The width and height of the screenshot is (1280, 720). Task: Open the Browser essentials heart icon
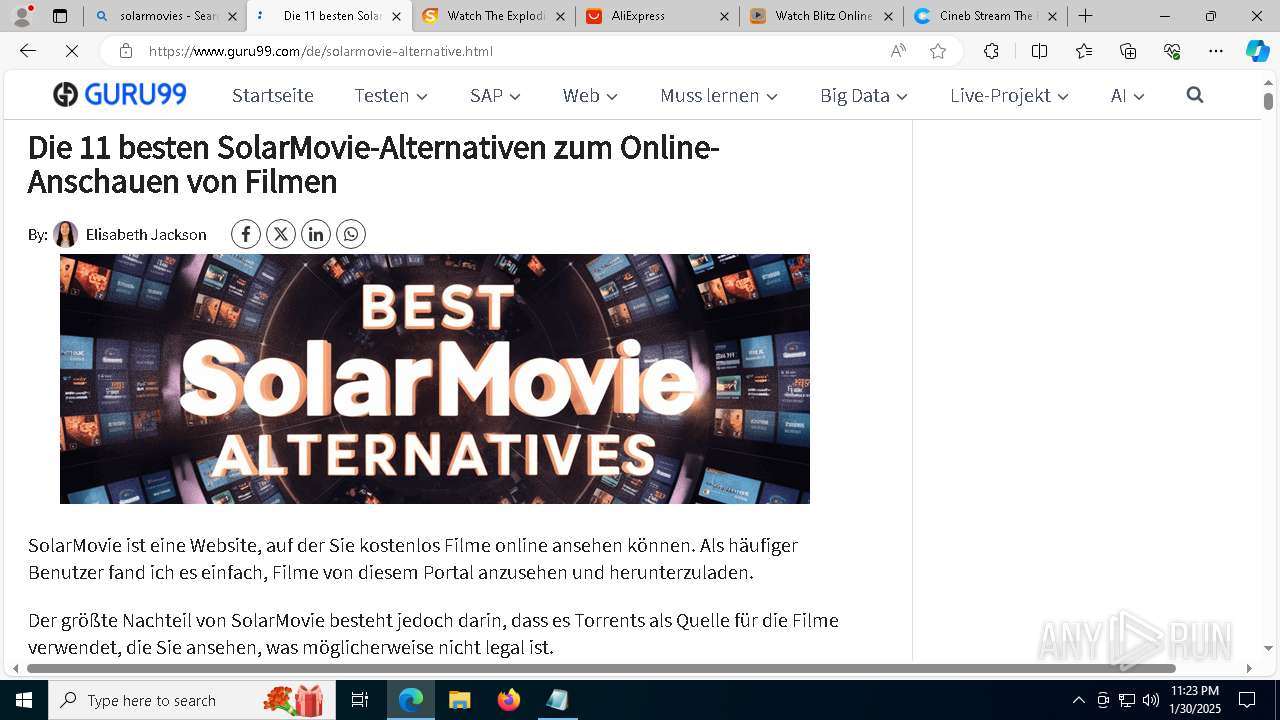point(1172,51)
